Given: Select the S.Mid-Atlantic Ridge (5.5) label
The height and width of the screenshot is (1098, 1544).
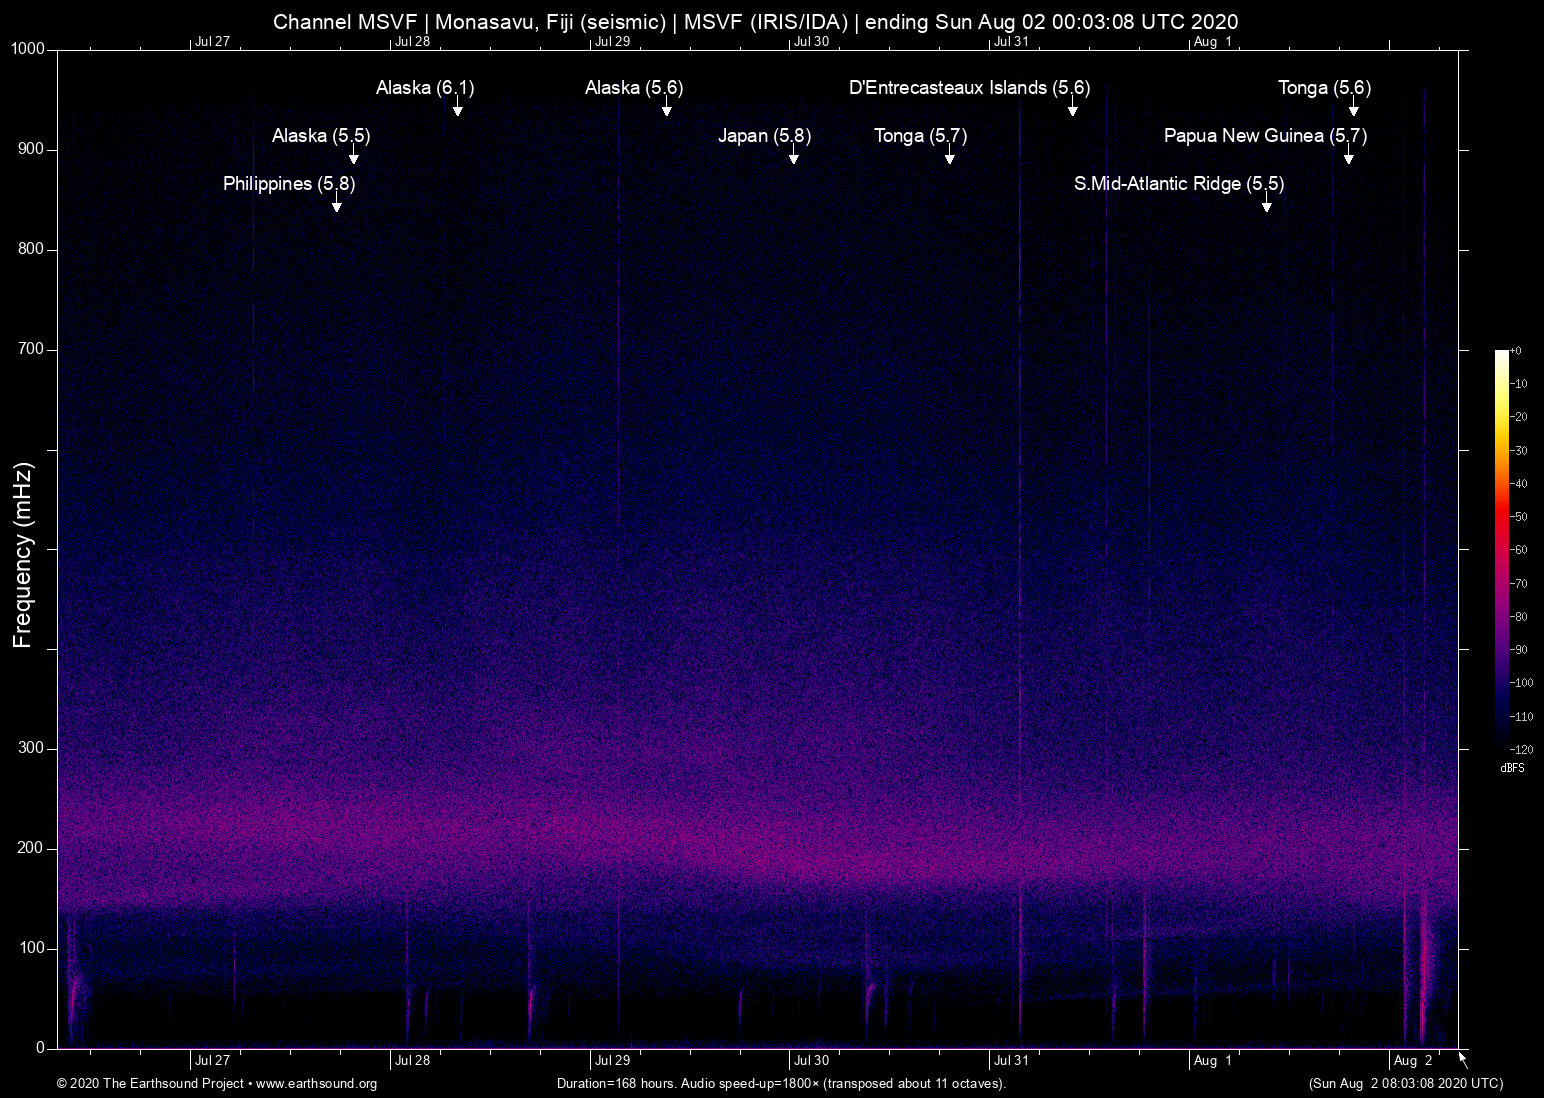Looking at the screenshot, I should (x=1179, y=184).
